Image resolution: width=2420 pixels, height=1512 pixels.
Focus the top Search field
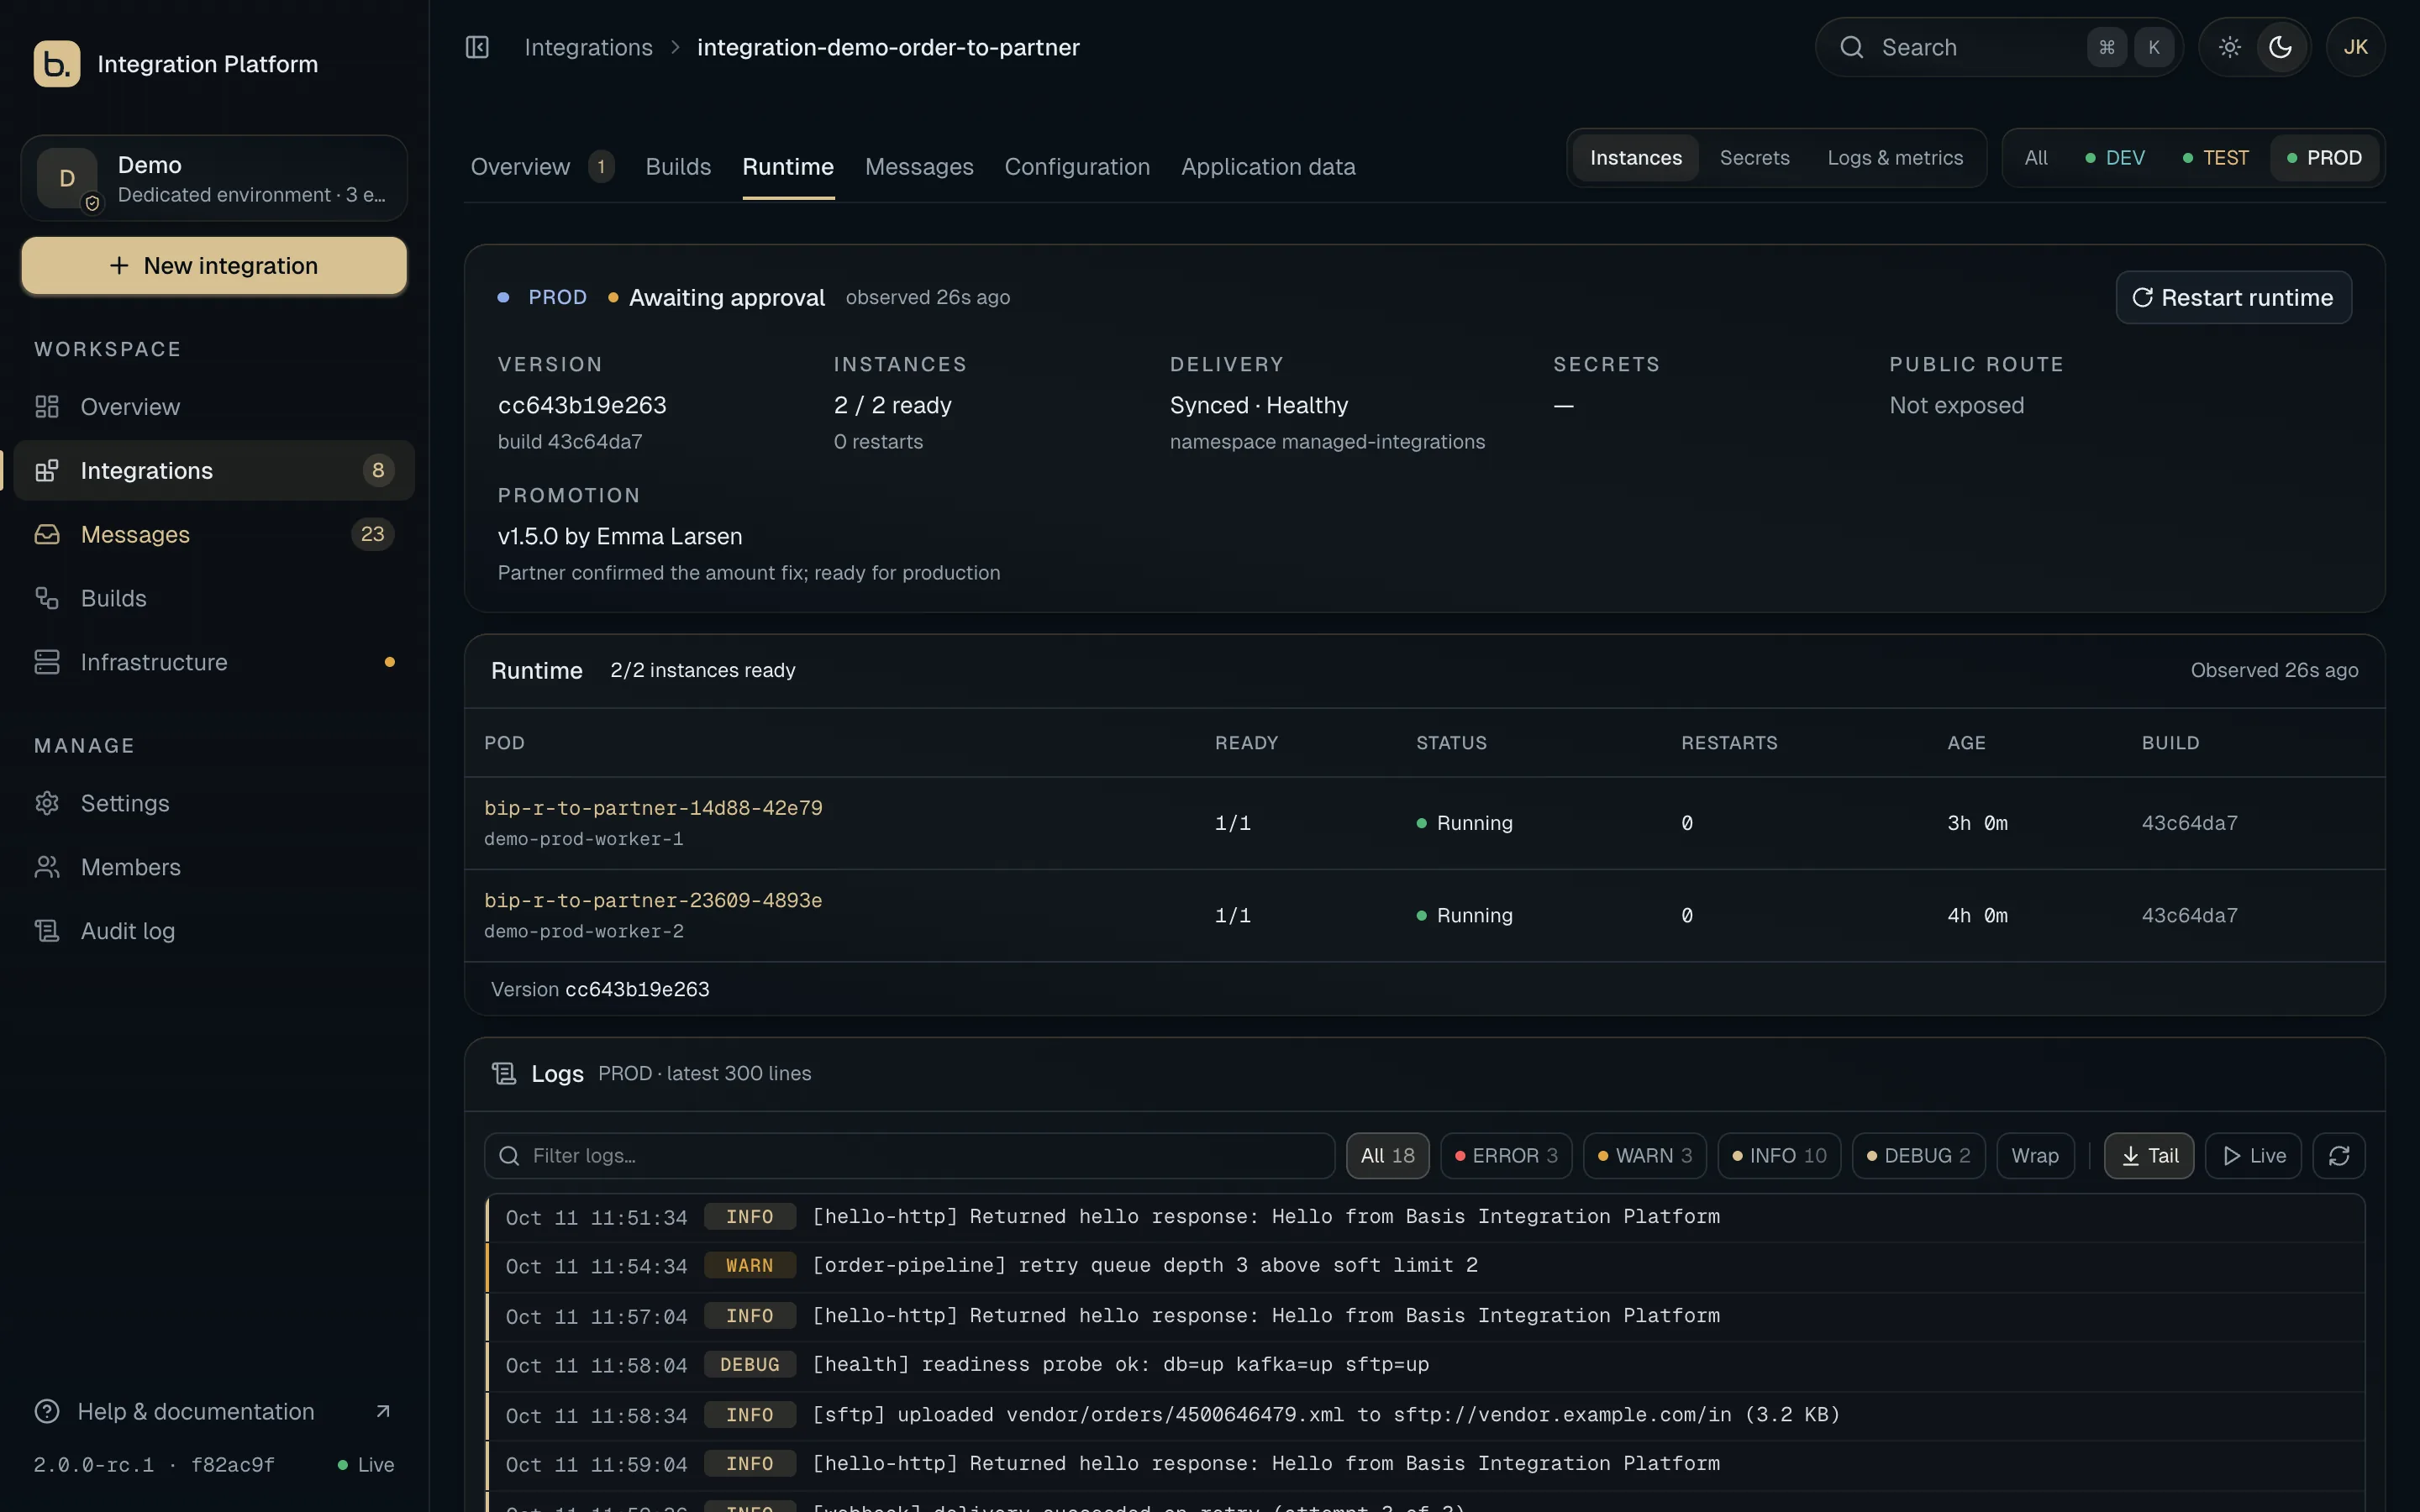tap(2000, 47)
